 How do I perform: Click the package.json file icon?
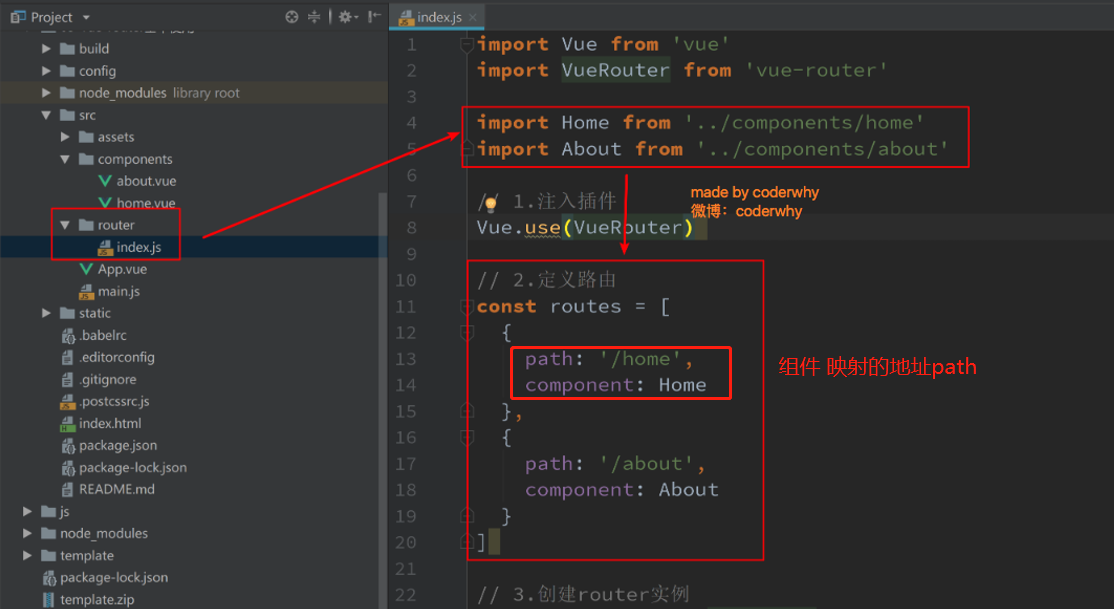pos(67,446)
